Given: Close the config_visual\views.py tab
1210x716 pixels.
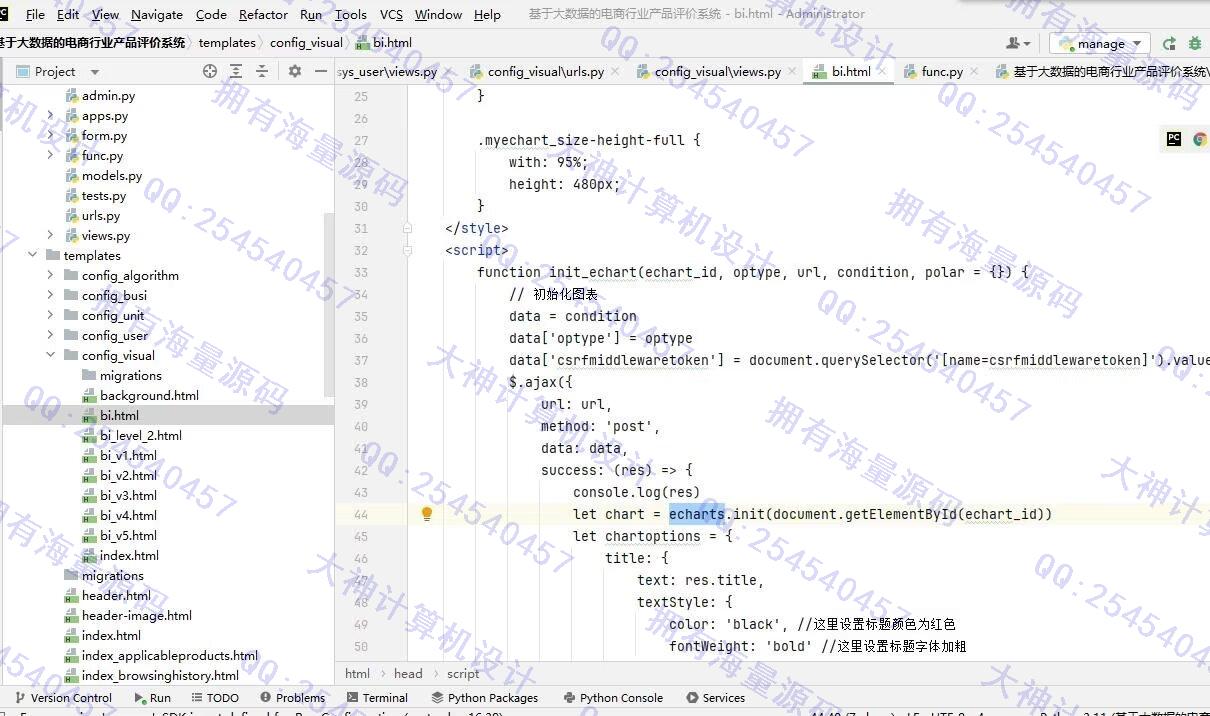Looking at the screenshot, I should 792,72.
